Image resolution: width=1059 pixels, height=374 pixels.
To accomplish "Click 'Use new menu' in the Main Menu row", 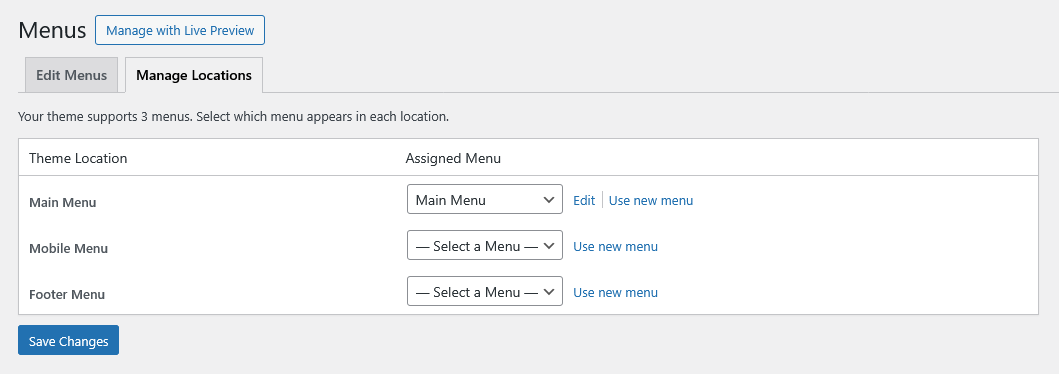I will point(651,201).
